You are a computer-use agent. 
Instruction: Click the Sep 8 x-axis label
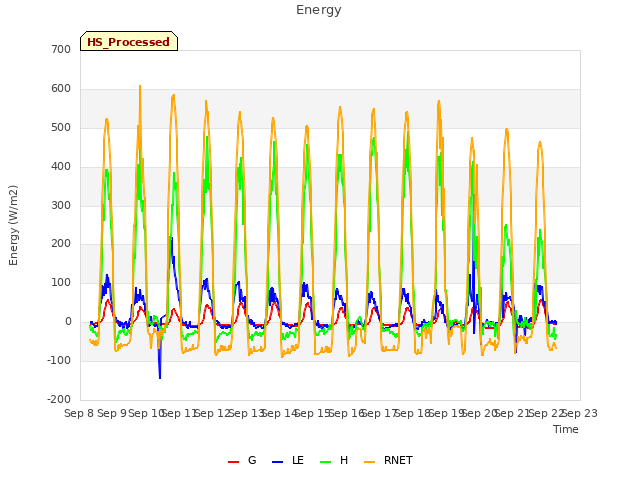pos(79,413)
